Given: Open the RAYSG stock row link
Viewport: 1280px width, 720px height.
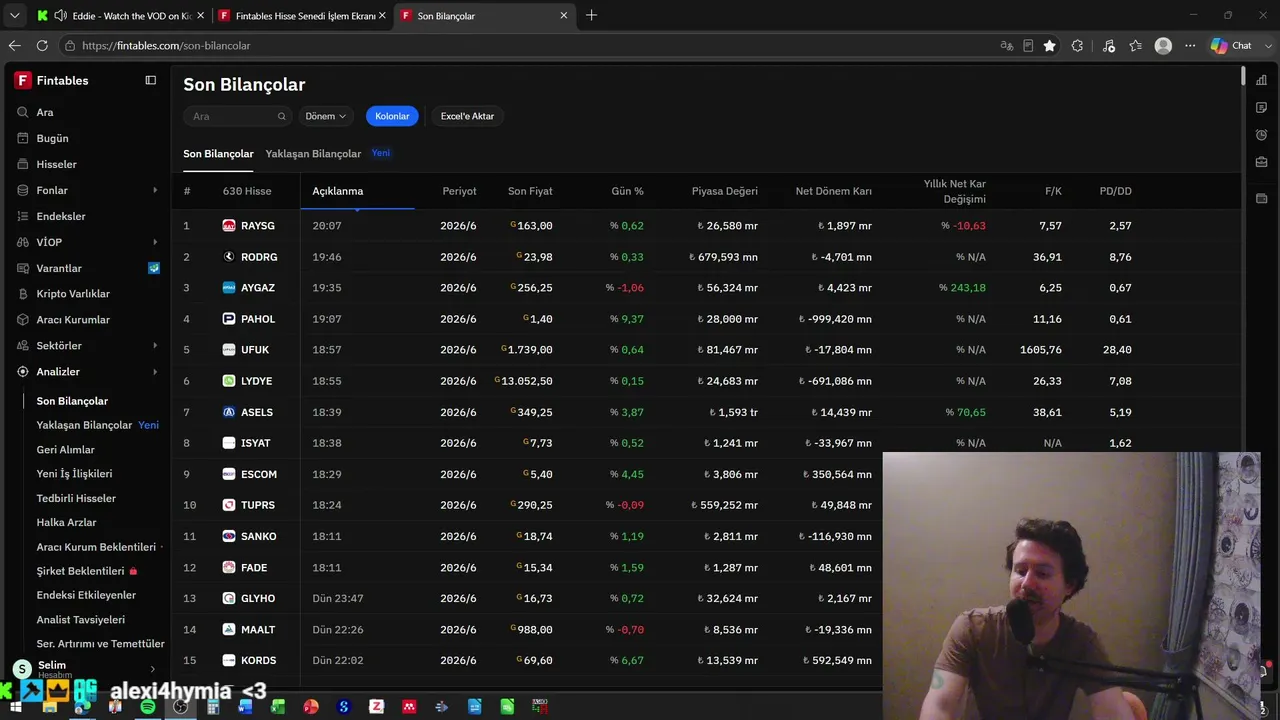Looking at the screenshot, I should tap(258, 226).
